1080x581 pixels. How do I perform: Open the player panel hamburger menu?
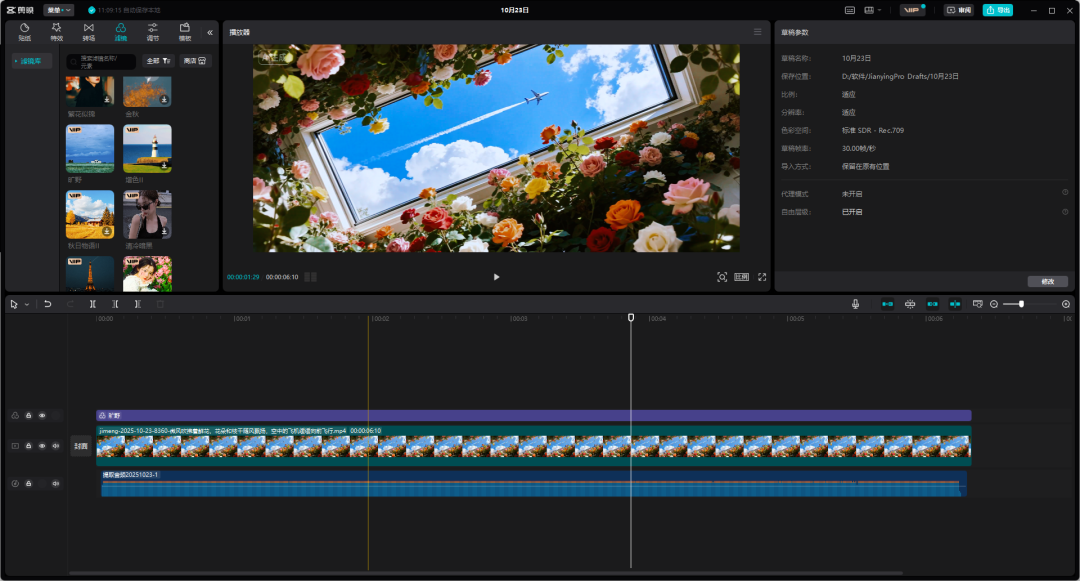[757, 32]
